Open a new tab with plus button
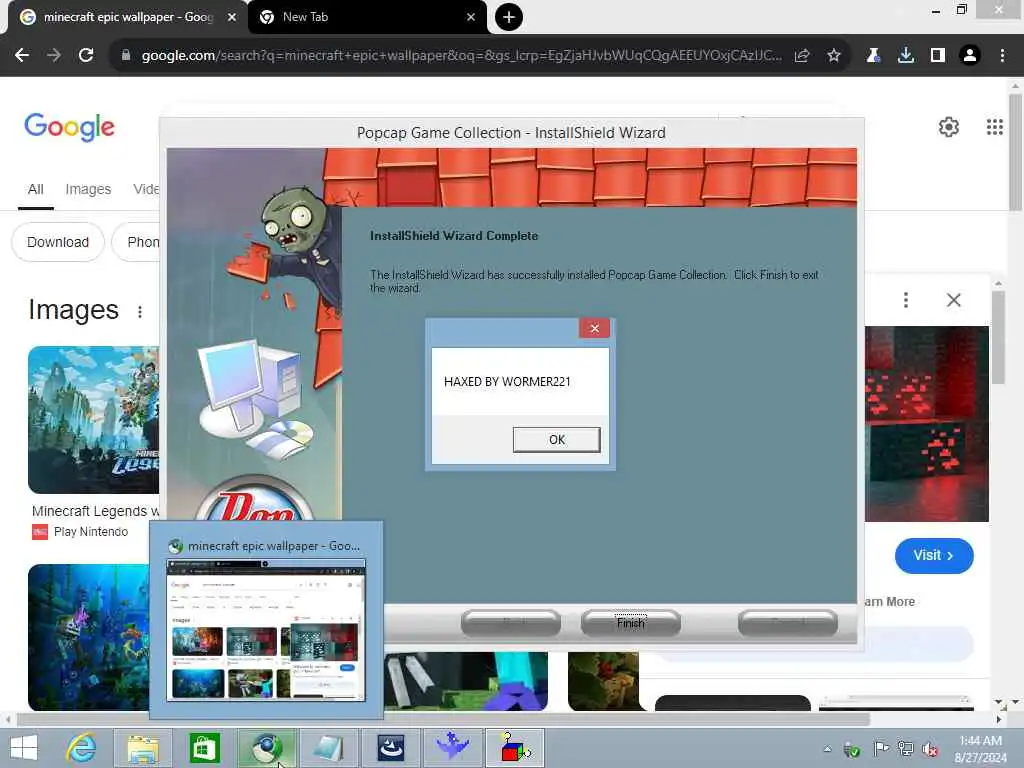 pyautogui.click(x=509, y=17)
